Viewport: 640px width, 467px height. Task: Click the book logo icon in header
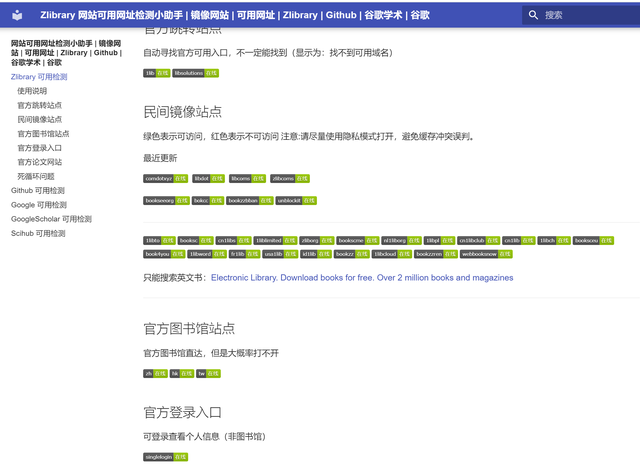tap(17, 15)
